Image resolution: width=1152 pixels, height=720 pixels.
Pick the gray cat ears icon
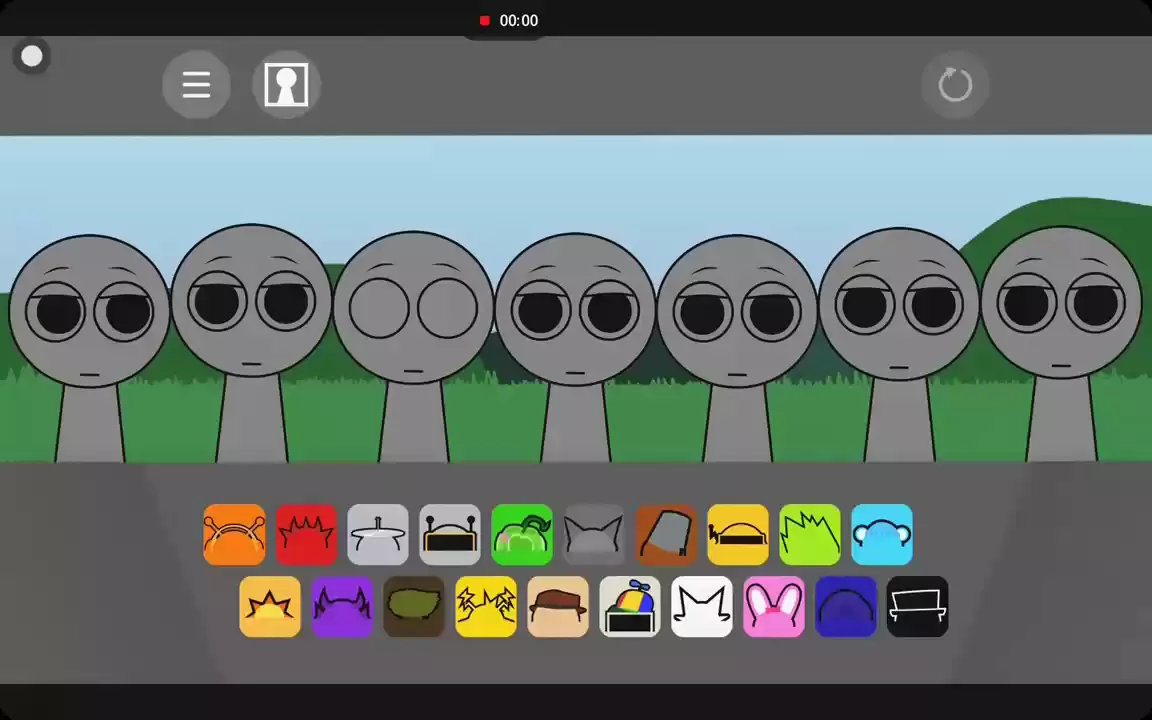tap(594, 535)
